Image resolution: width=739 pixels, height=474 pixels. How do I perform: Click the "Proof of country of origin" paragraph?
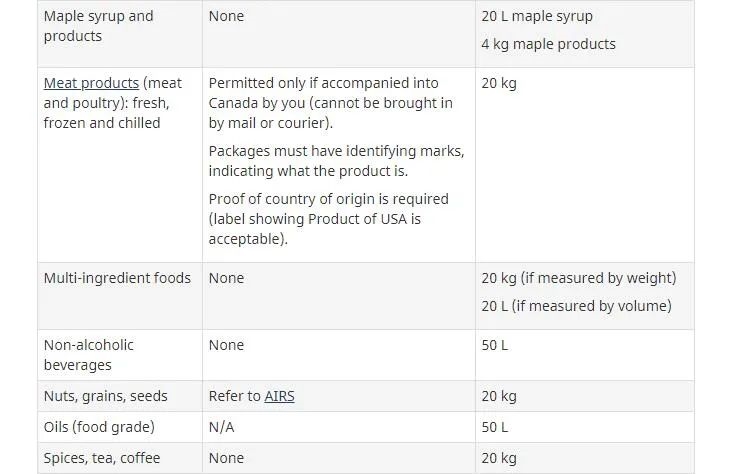point(328,219)
